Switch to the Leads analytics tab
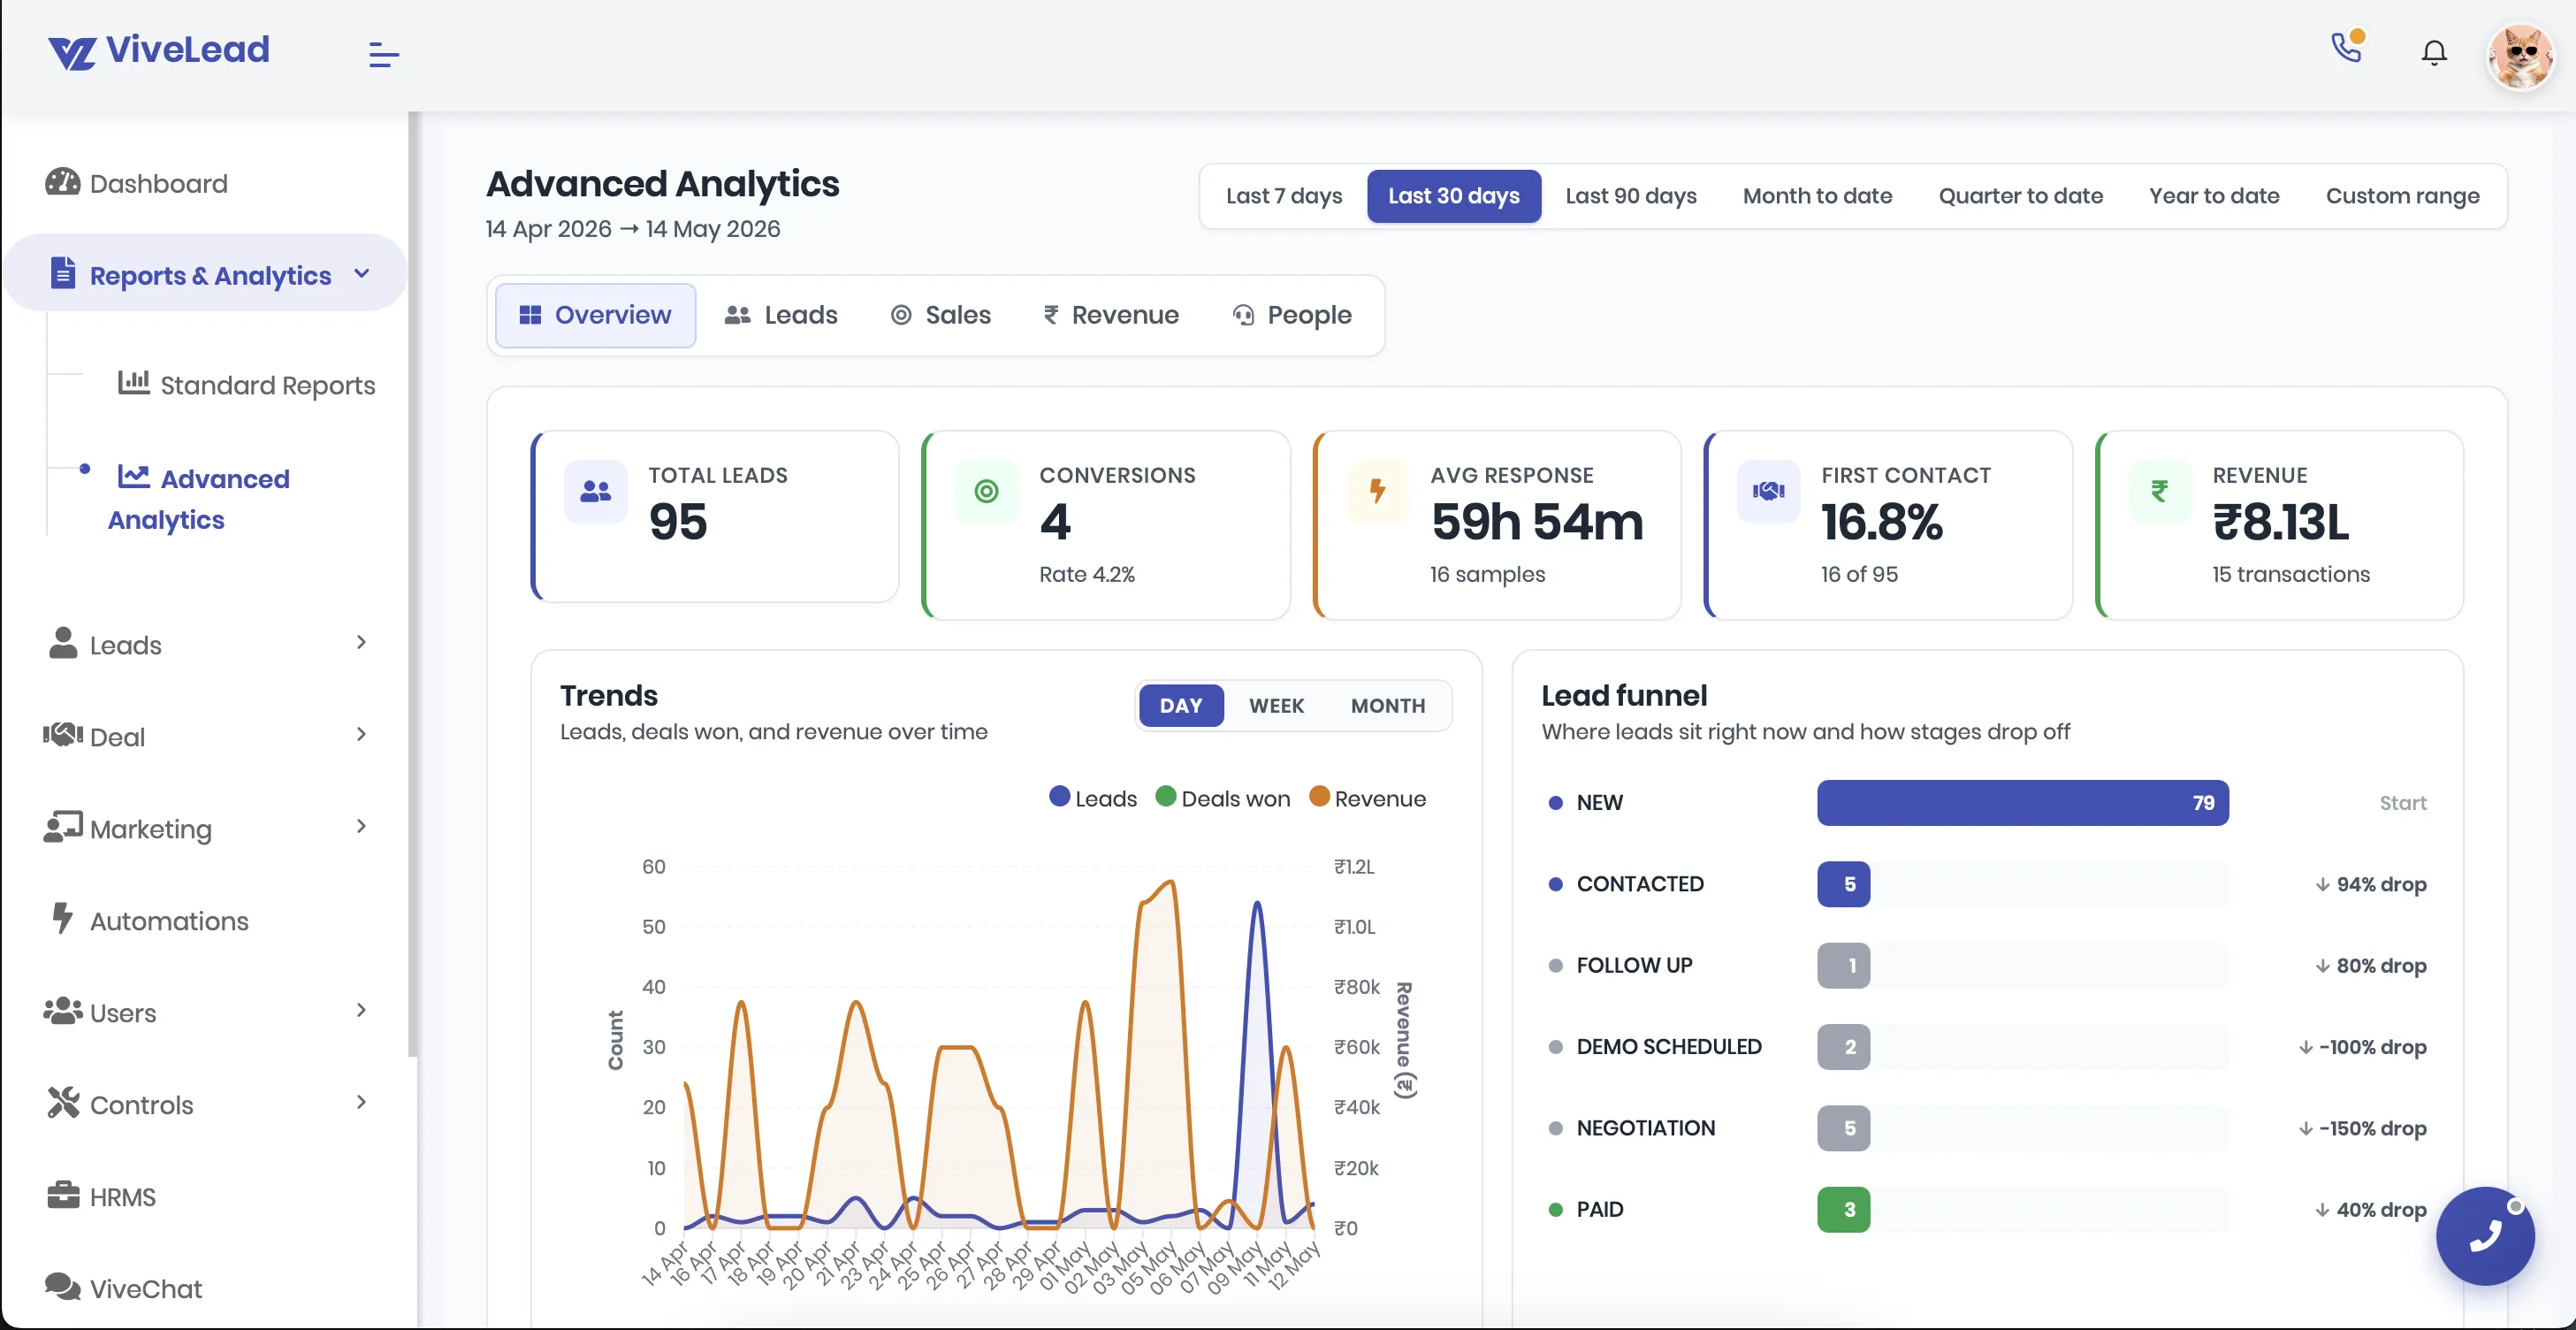2576x1330 pixels. (x=781, y=315)
